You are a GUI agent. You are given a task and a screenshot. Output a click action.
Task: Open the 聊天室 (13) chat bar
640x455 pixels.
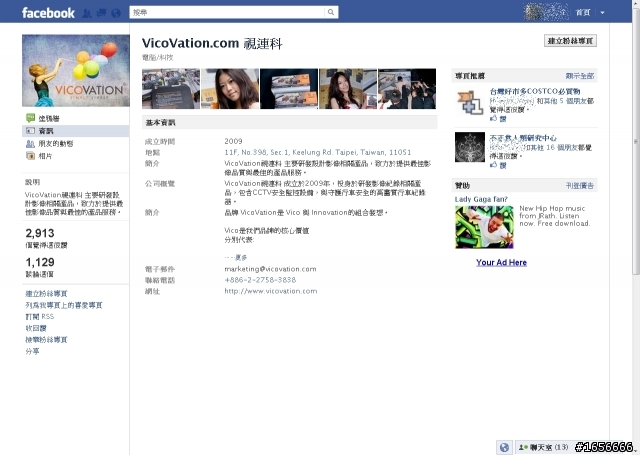click(x=546, y=447)
